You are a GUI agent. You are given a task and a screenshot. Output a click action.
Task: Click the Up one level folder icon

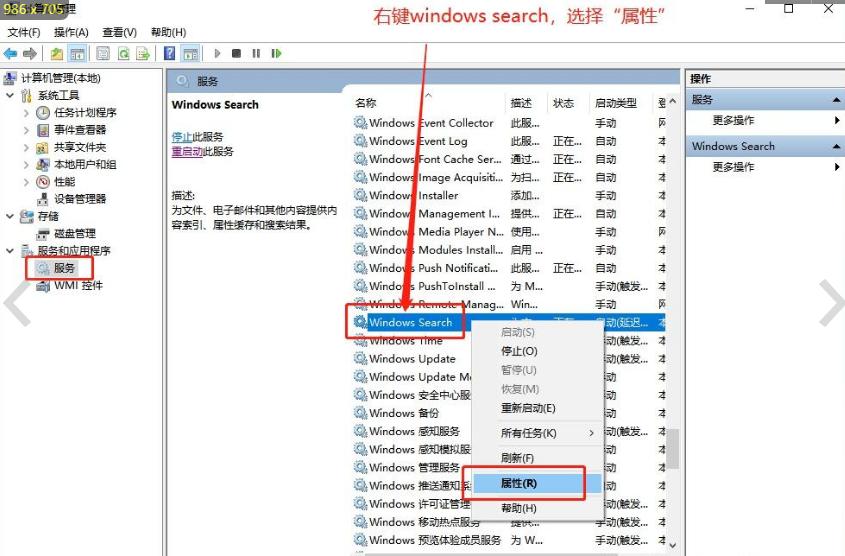(x=57, y=53)
